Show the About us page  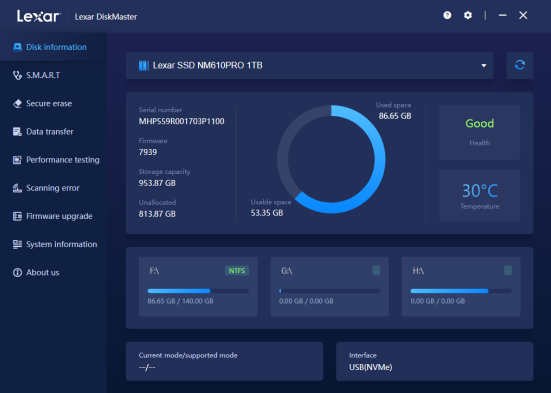tap(53, 272)
